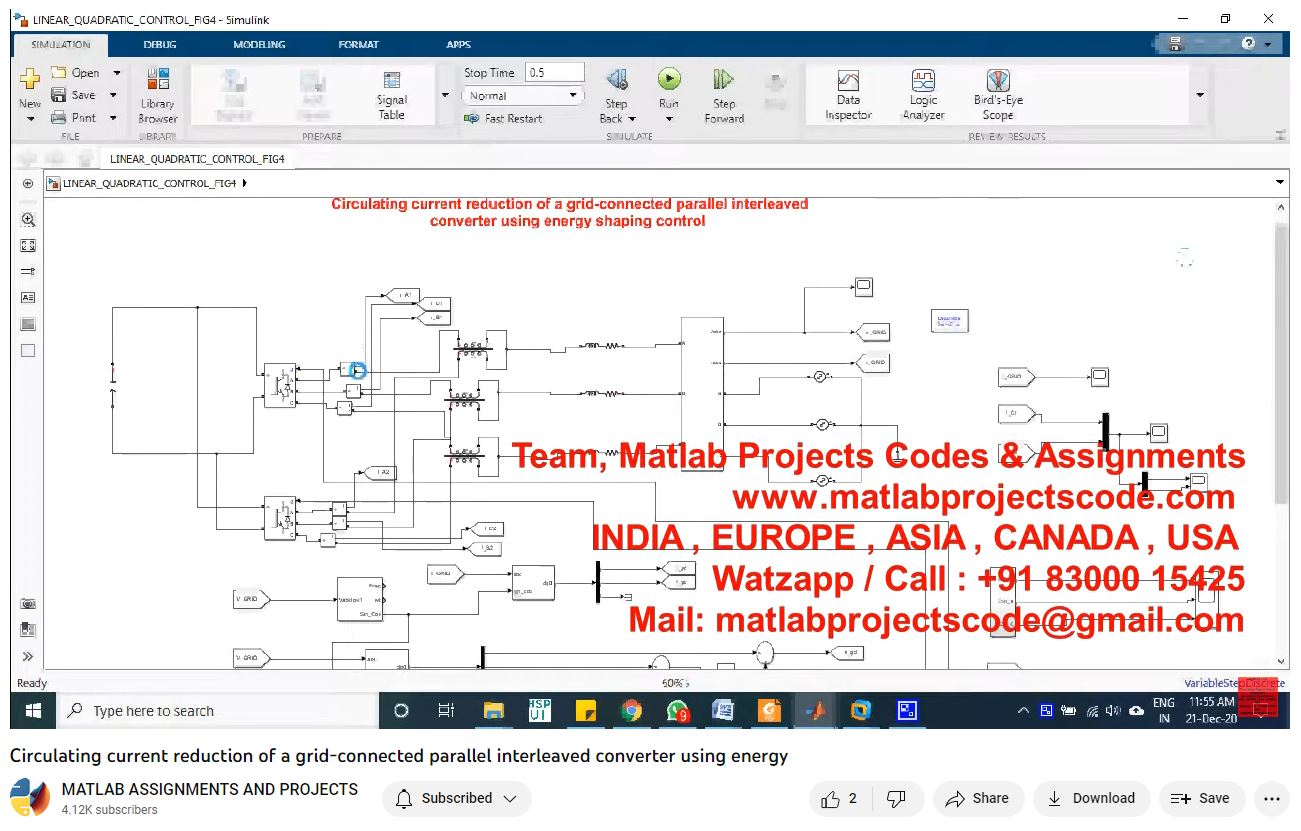
Task: Run the simulation with green Run button
Action: pos(669,79)
